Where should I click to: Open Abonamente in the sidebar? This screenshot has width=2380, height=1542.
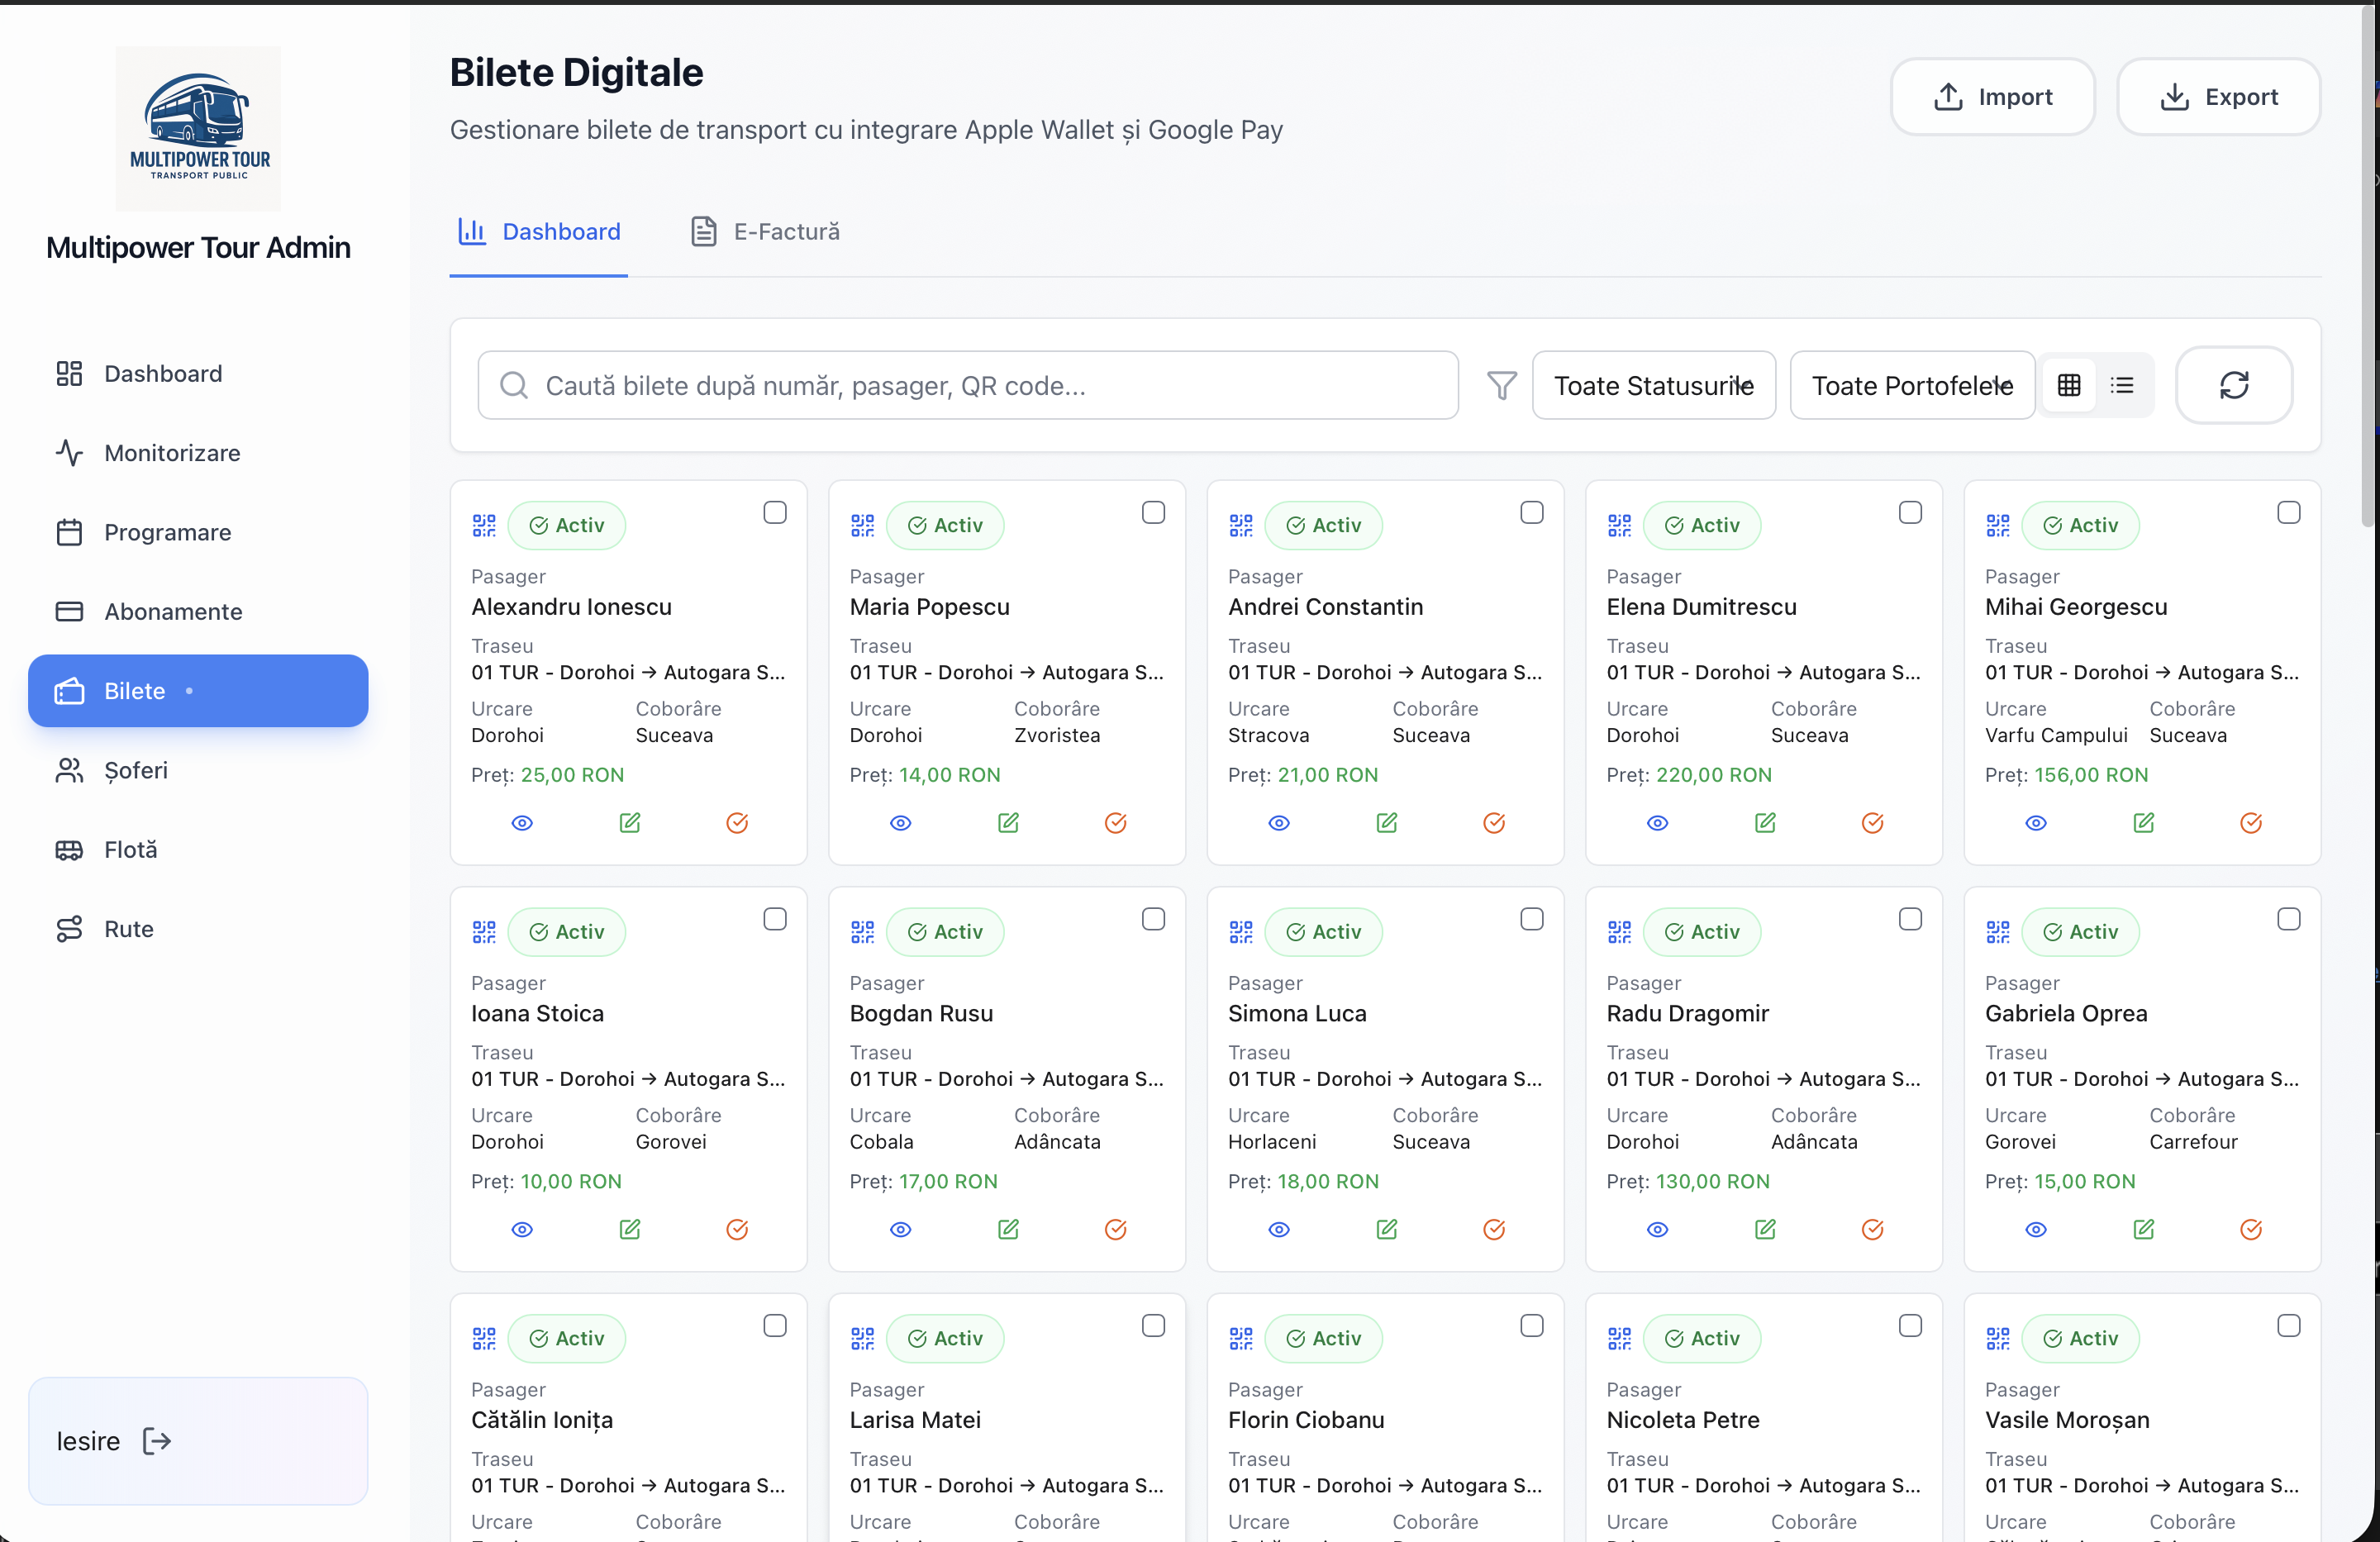[x=198, y=611]
